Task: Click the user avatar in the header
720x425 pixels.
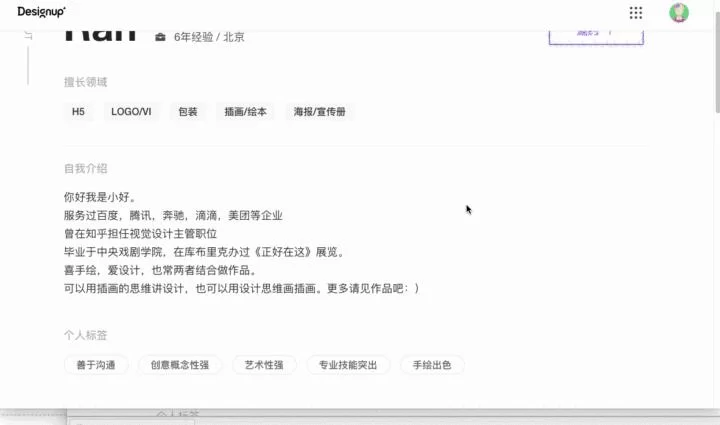Action: (x=679, y=13)
